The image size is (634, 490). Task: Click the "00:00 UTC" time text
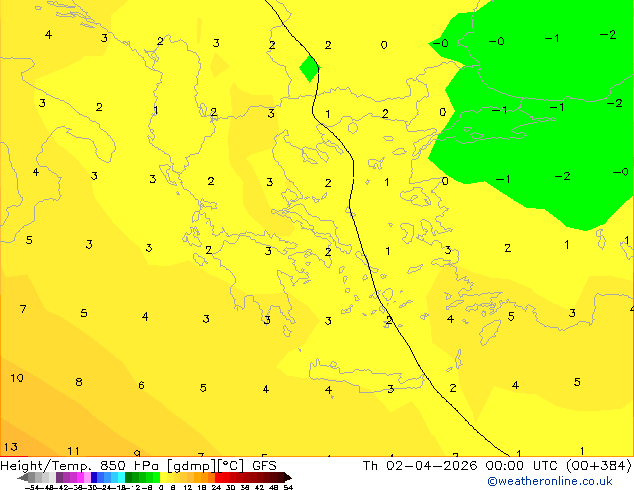523,466
